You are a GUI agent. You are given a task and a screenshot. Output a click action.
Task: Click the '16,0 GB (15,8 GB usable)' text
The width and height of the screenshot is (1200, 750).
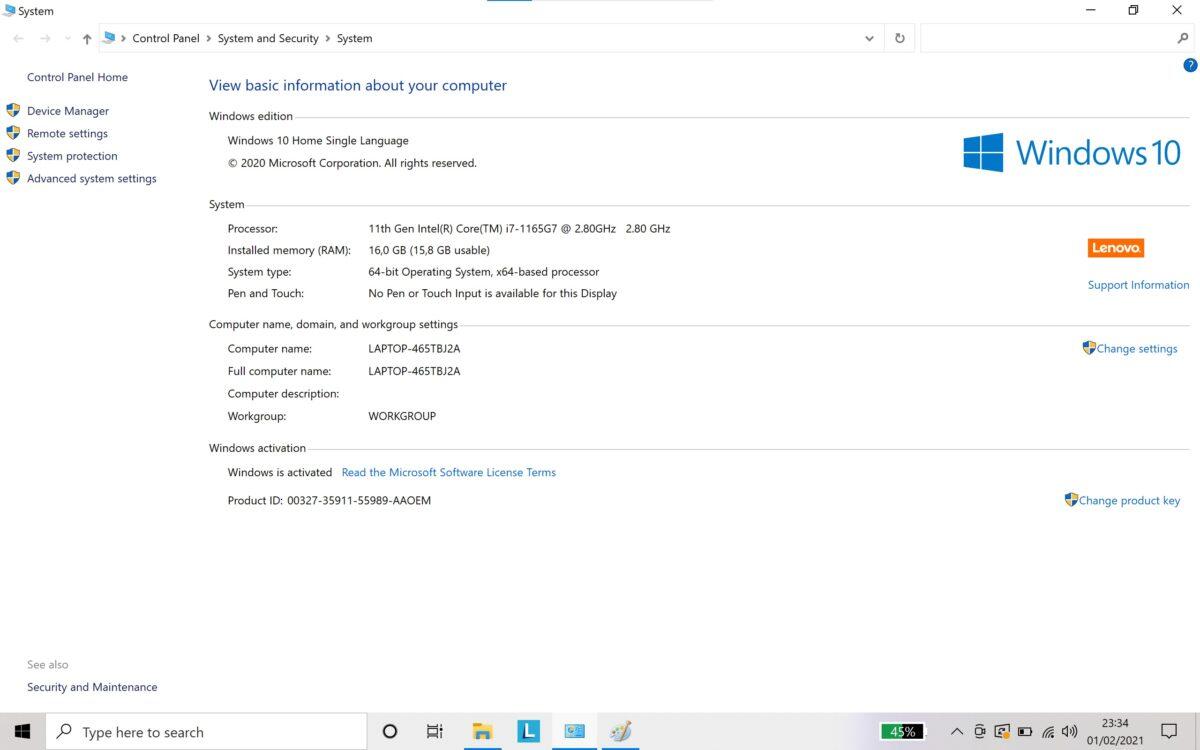429,250
